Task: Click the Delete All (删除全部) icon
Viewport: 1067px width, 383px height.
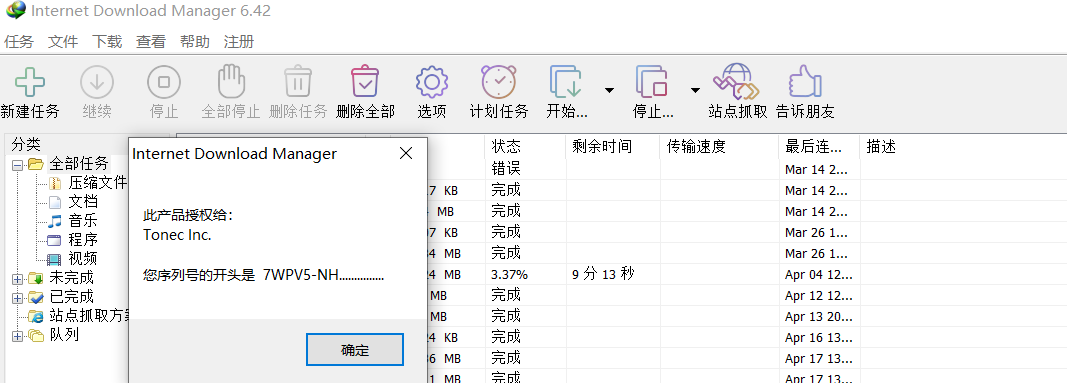Action: (x=365, y=82)
